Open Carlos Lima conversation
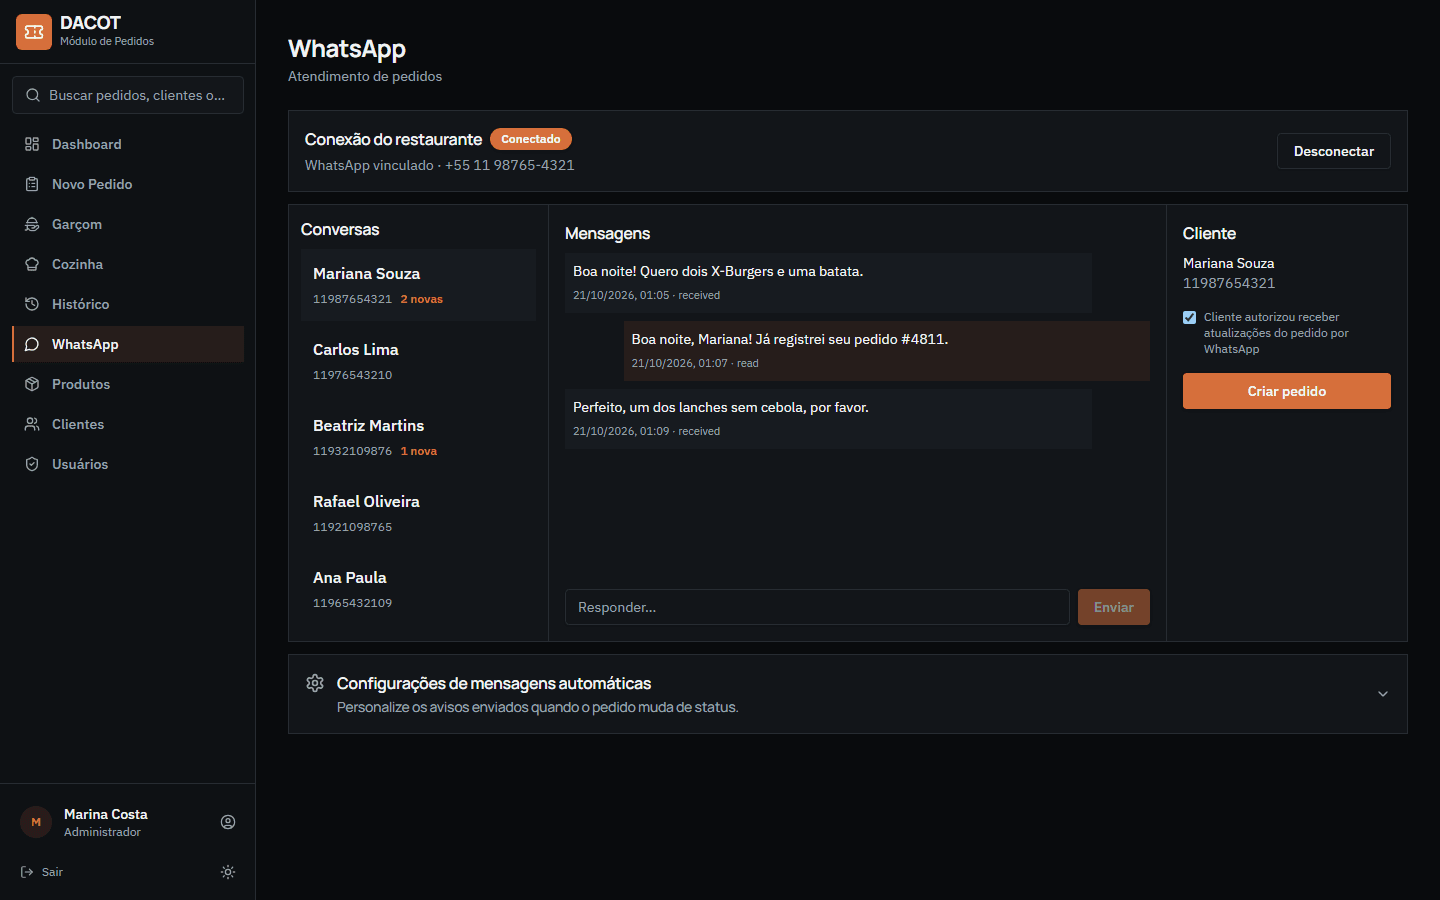The width and height of the screenshot is (1440, 900). (418, 361)
